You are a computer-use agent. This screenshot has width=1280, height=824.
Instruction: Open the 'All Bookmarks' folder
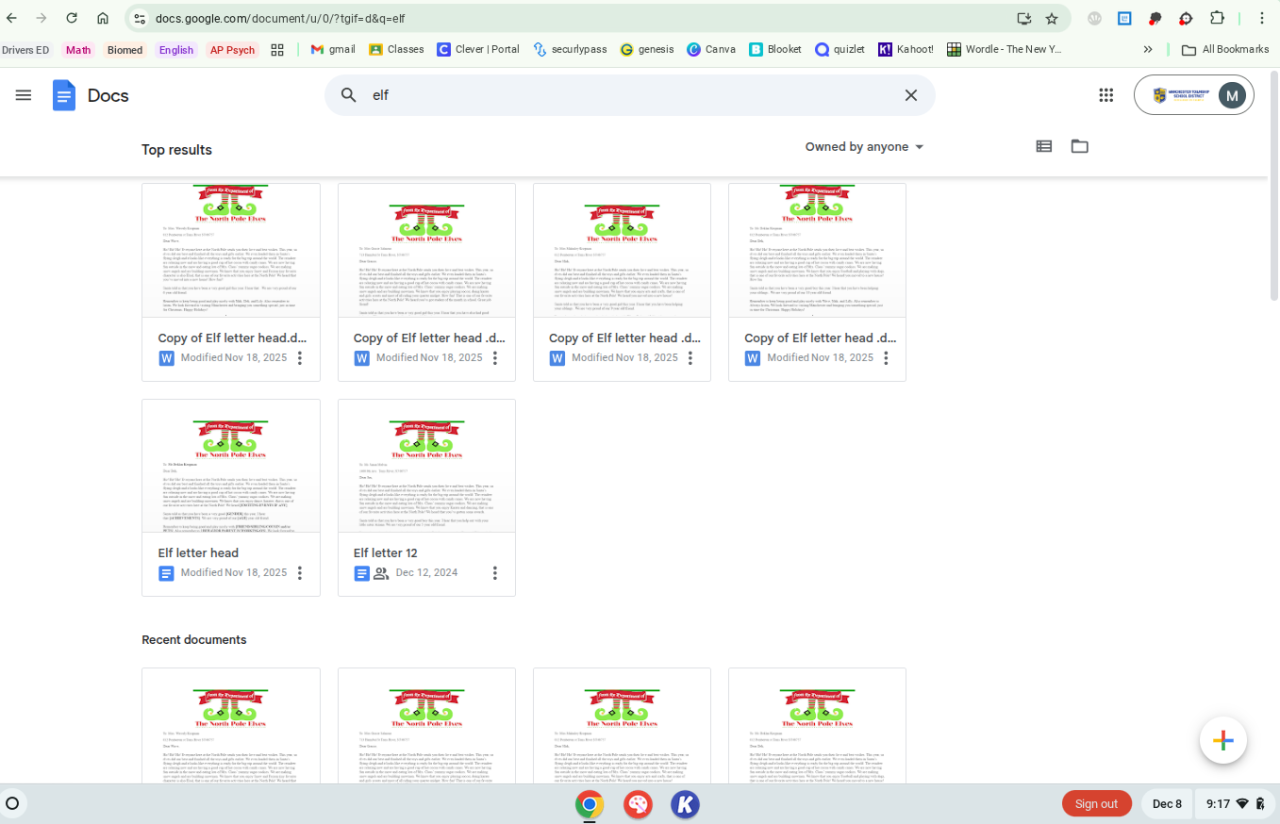pos(1225,50)
